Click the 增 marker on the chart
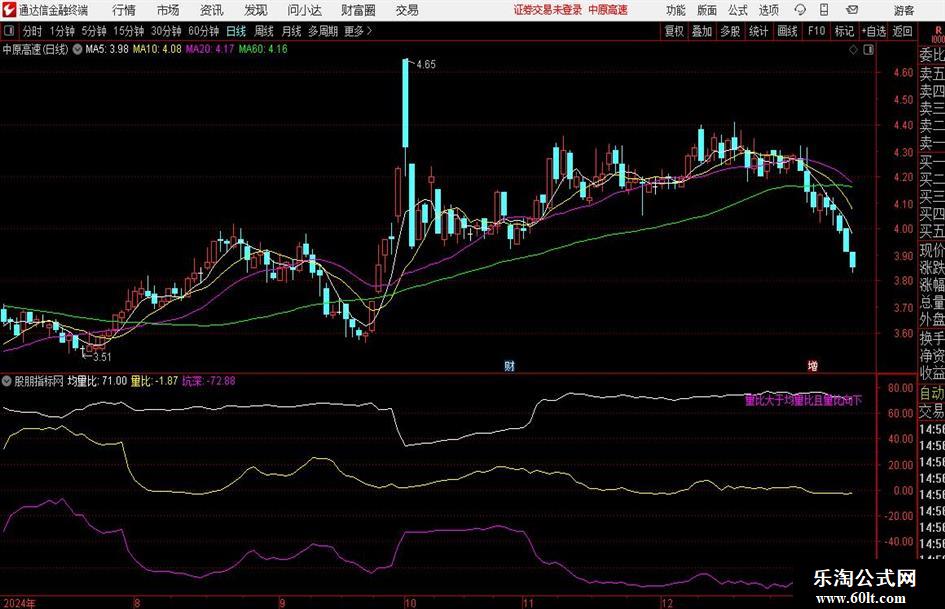945x609 pixels. click(x=813, y=366)
